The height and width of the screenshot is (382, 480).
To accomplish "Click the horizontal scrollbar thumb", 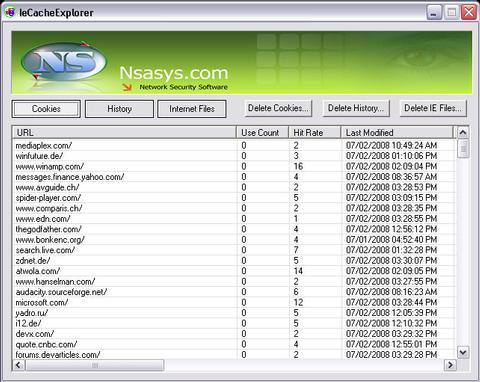I will coord(95,365).
